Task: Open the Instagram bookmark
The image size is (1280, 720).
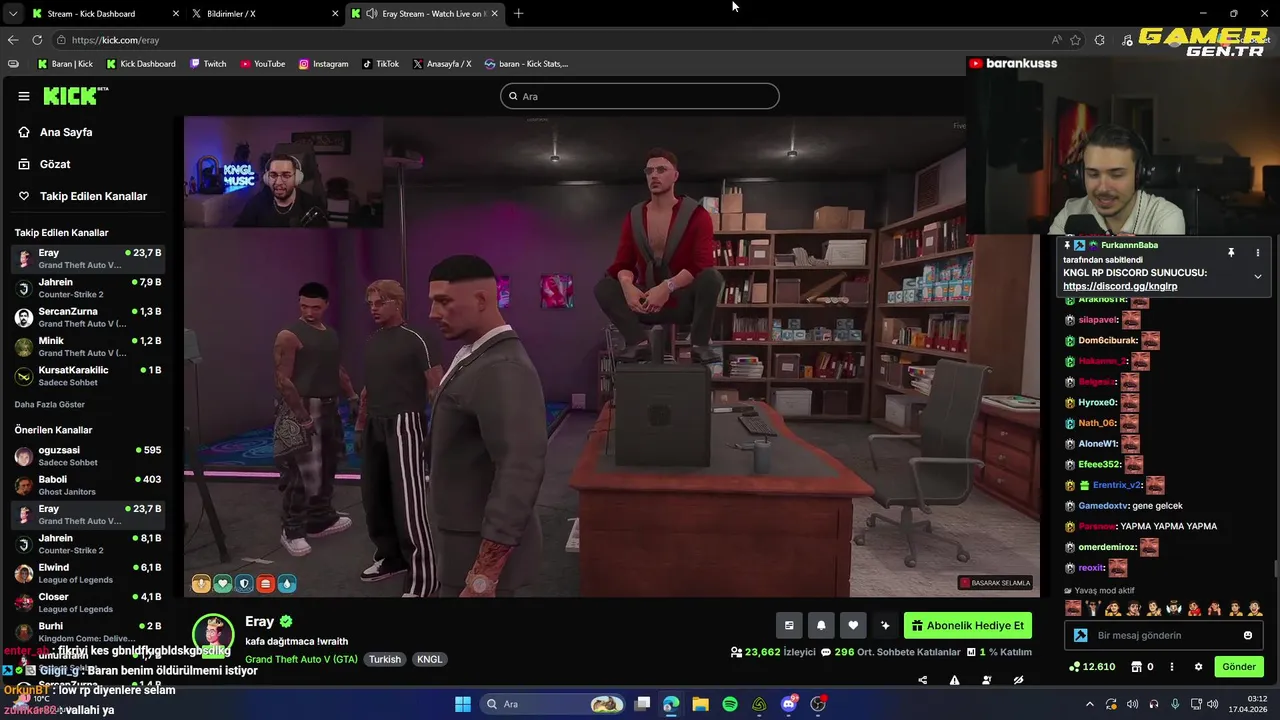Action: pyautogui.click(x=323, y=64)
